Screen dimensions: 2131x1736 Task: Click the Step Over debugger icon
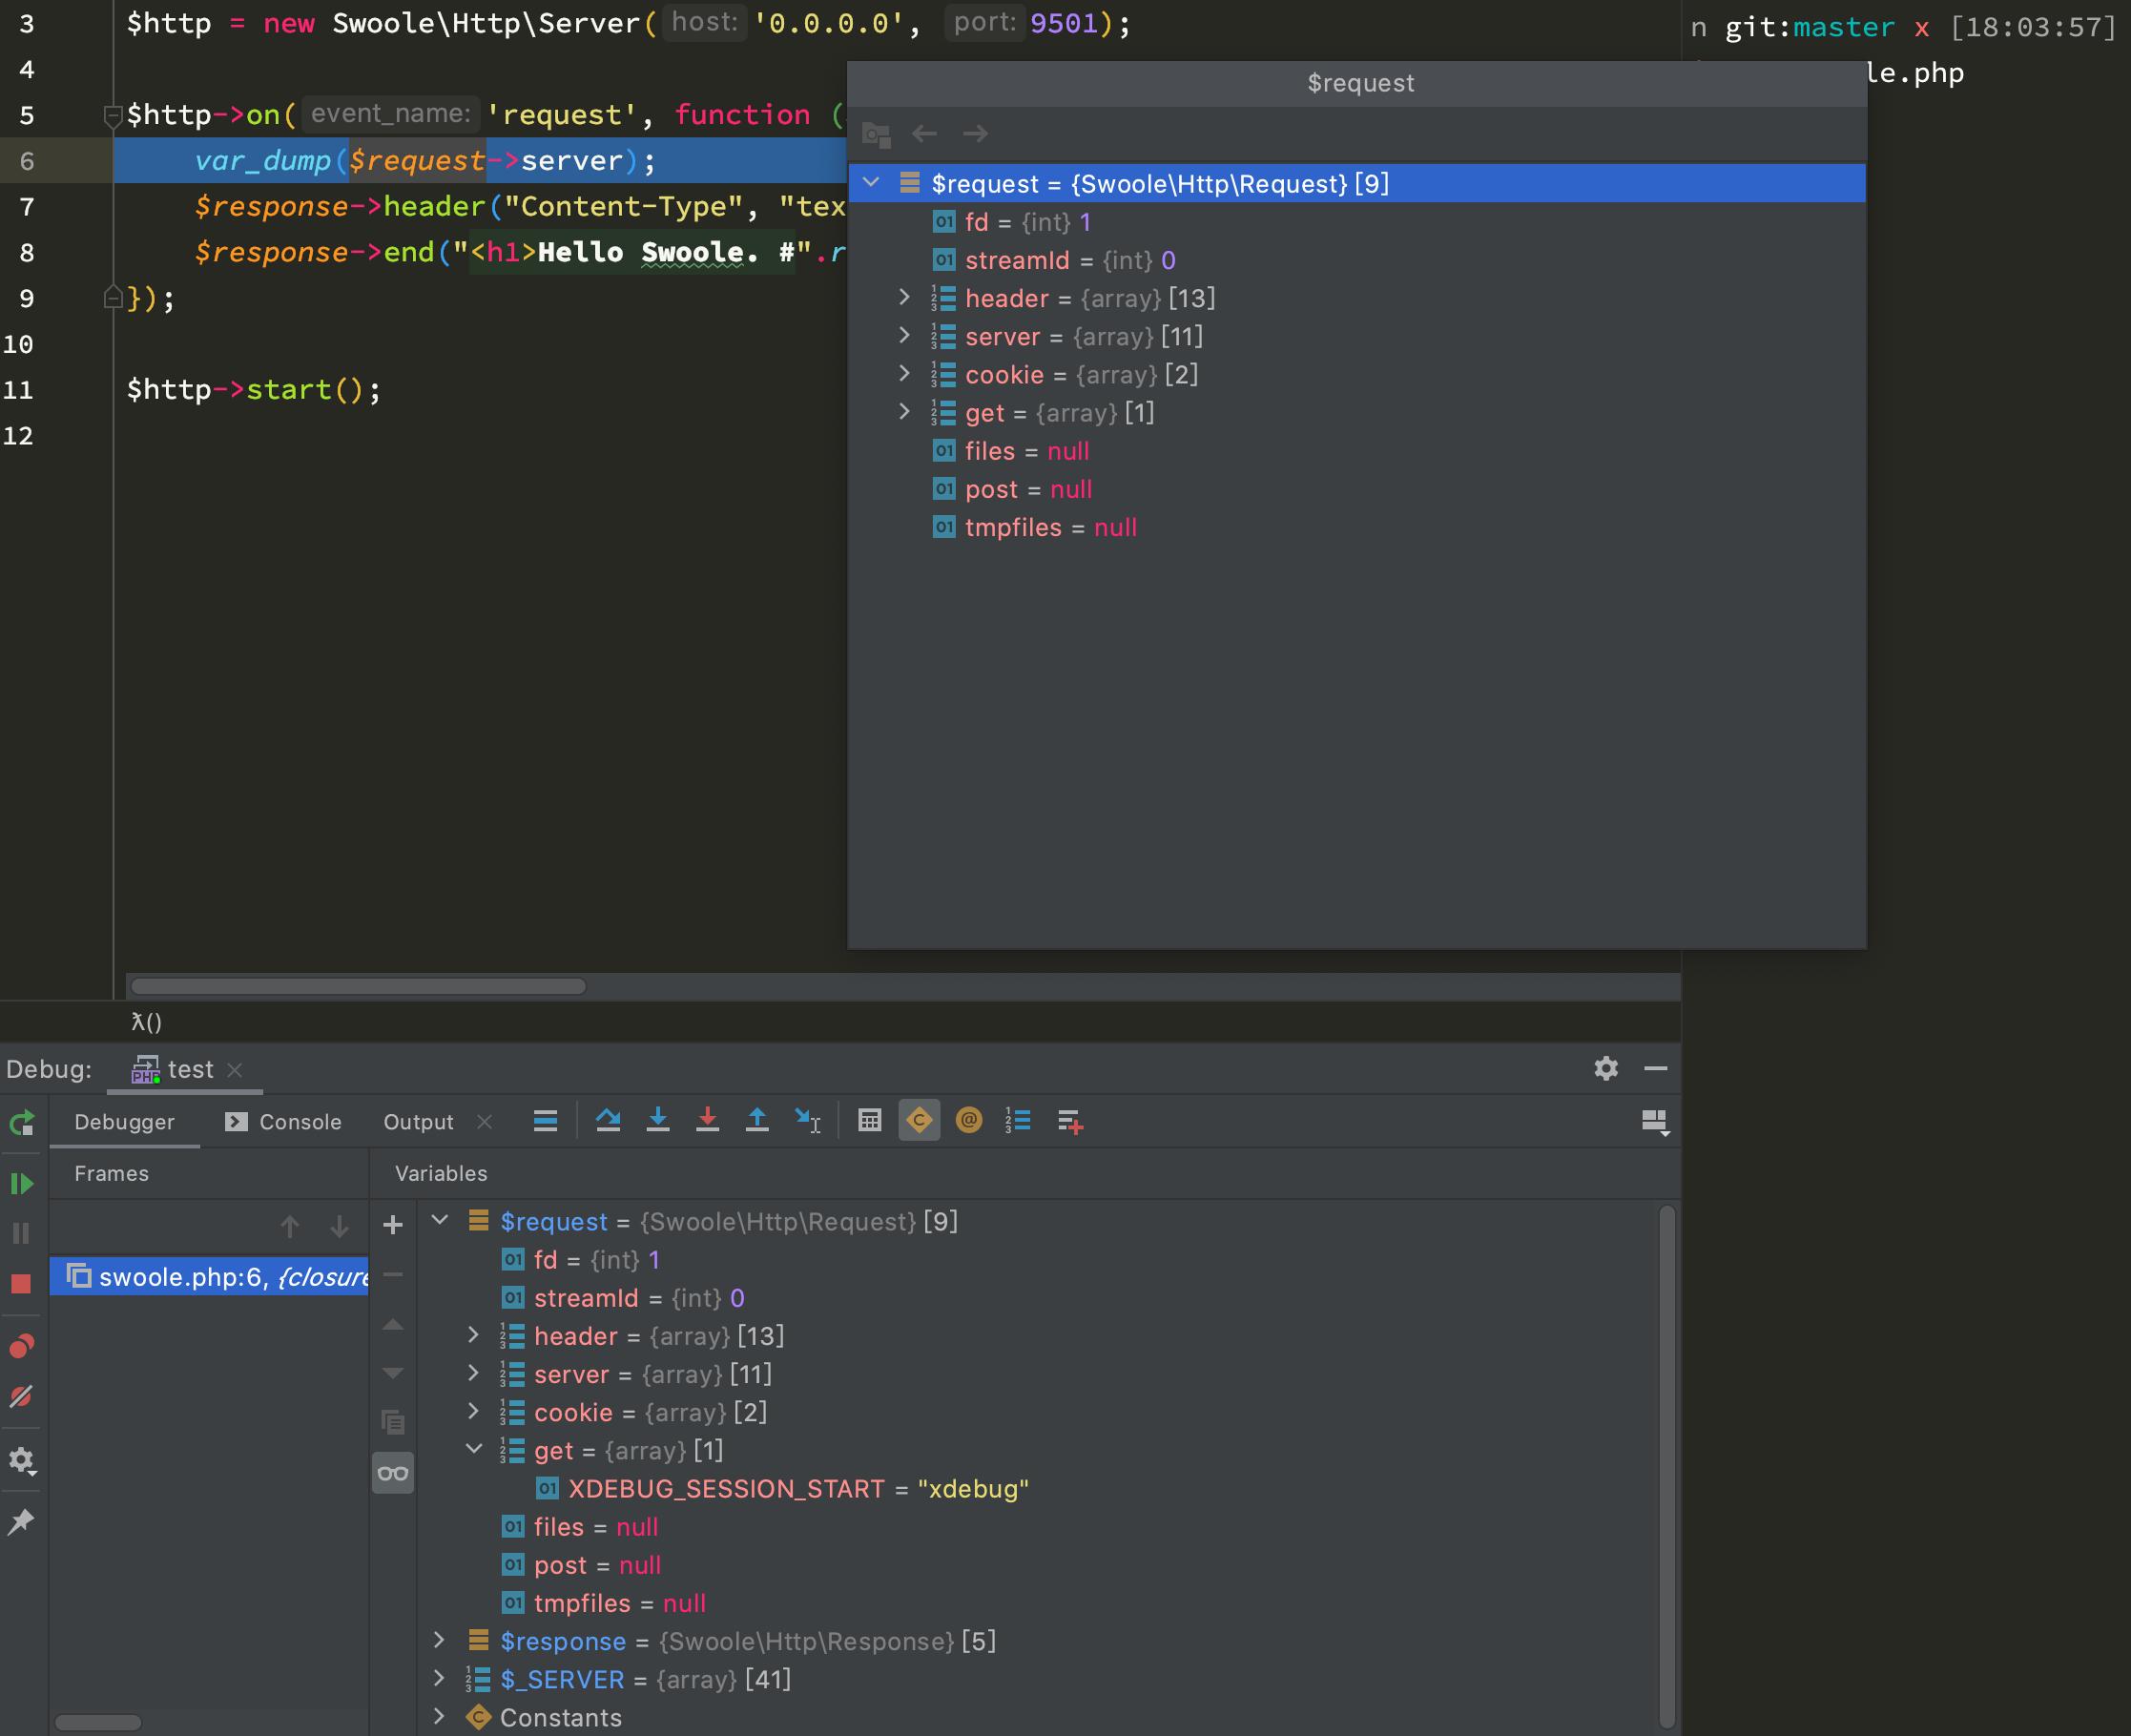click(x=608, y=1121)
